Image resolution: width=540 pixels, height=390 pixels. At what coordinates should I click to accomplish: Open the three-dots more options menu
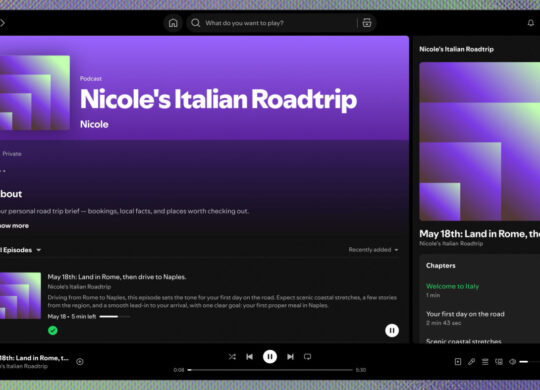pos(2,171)
